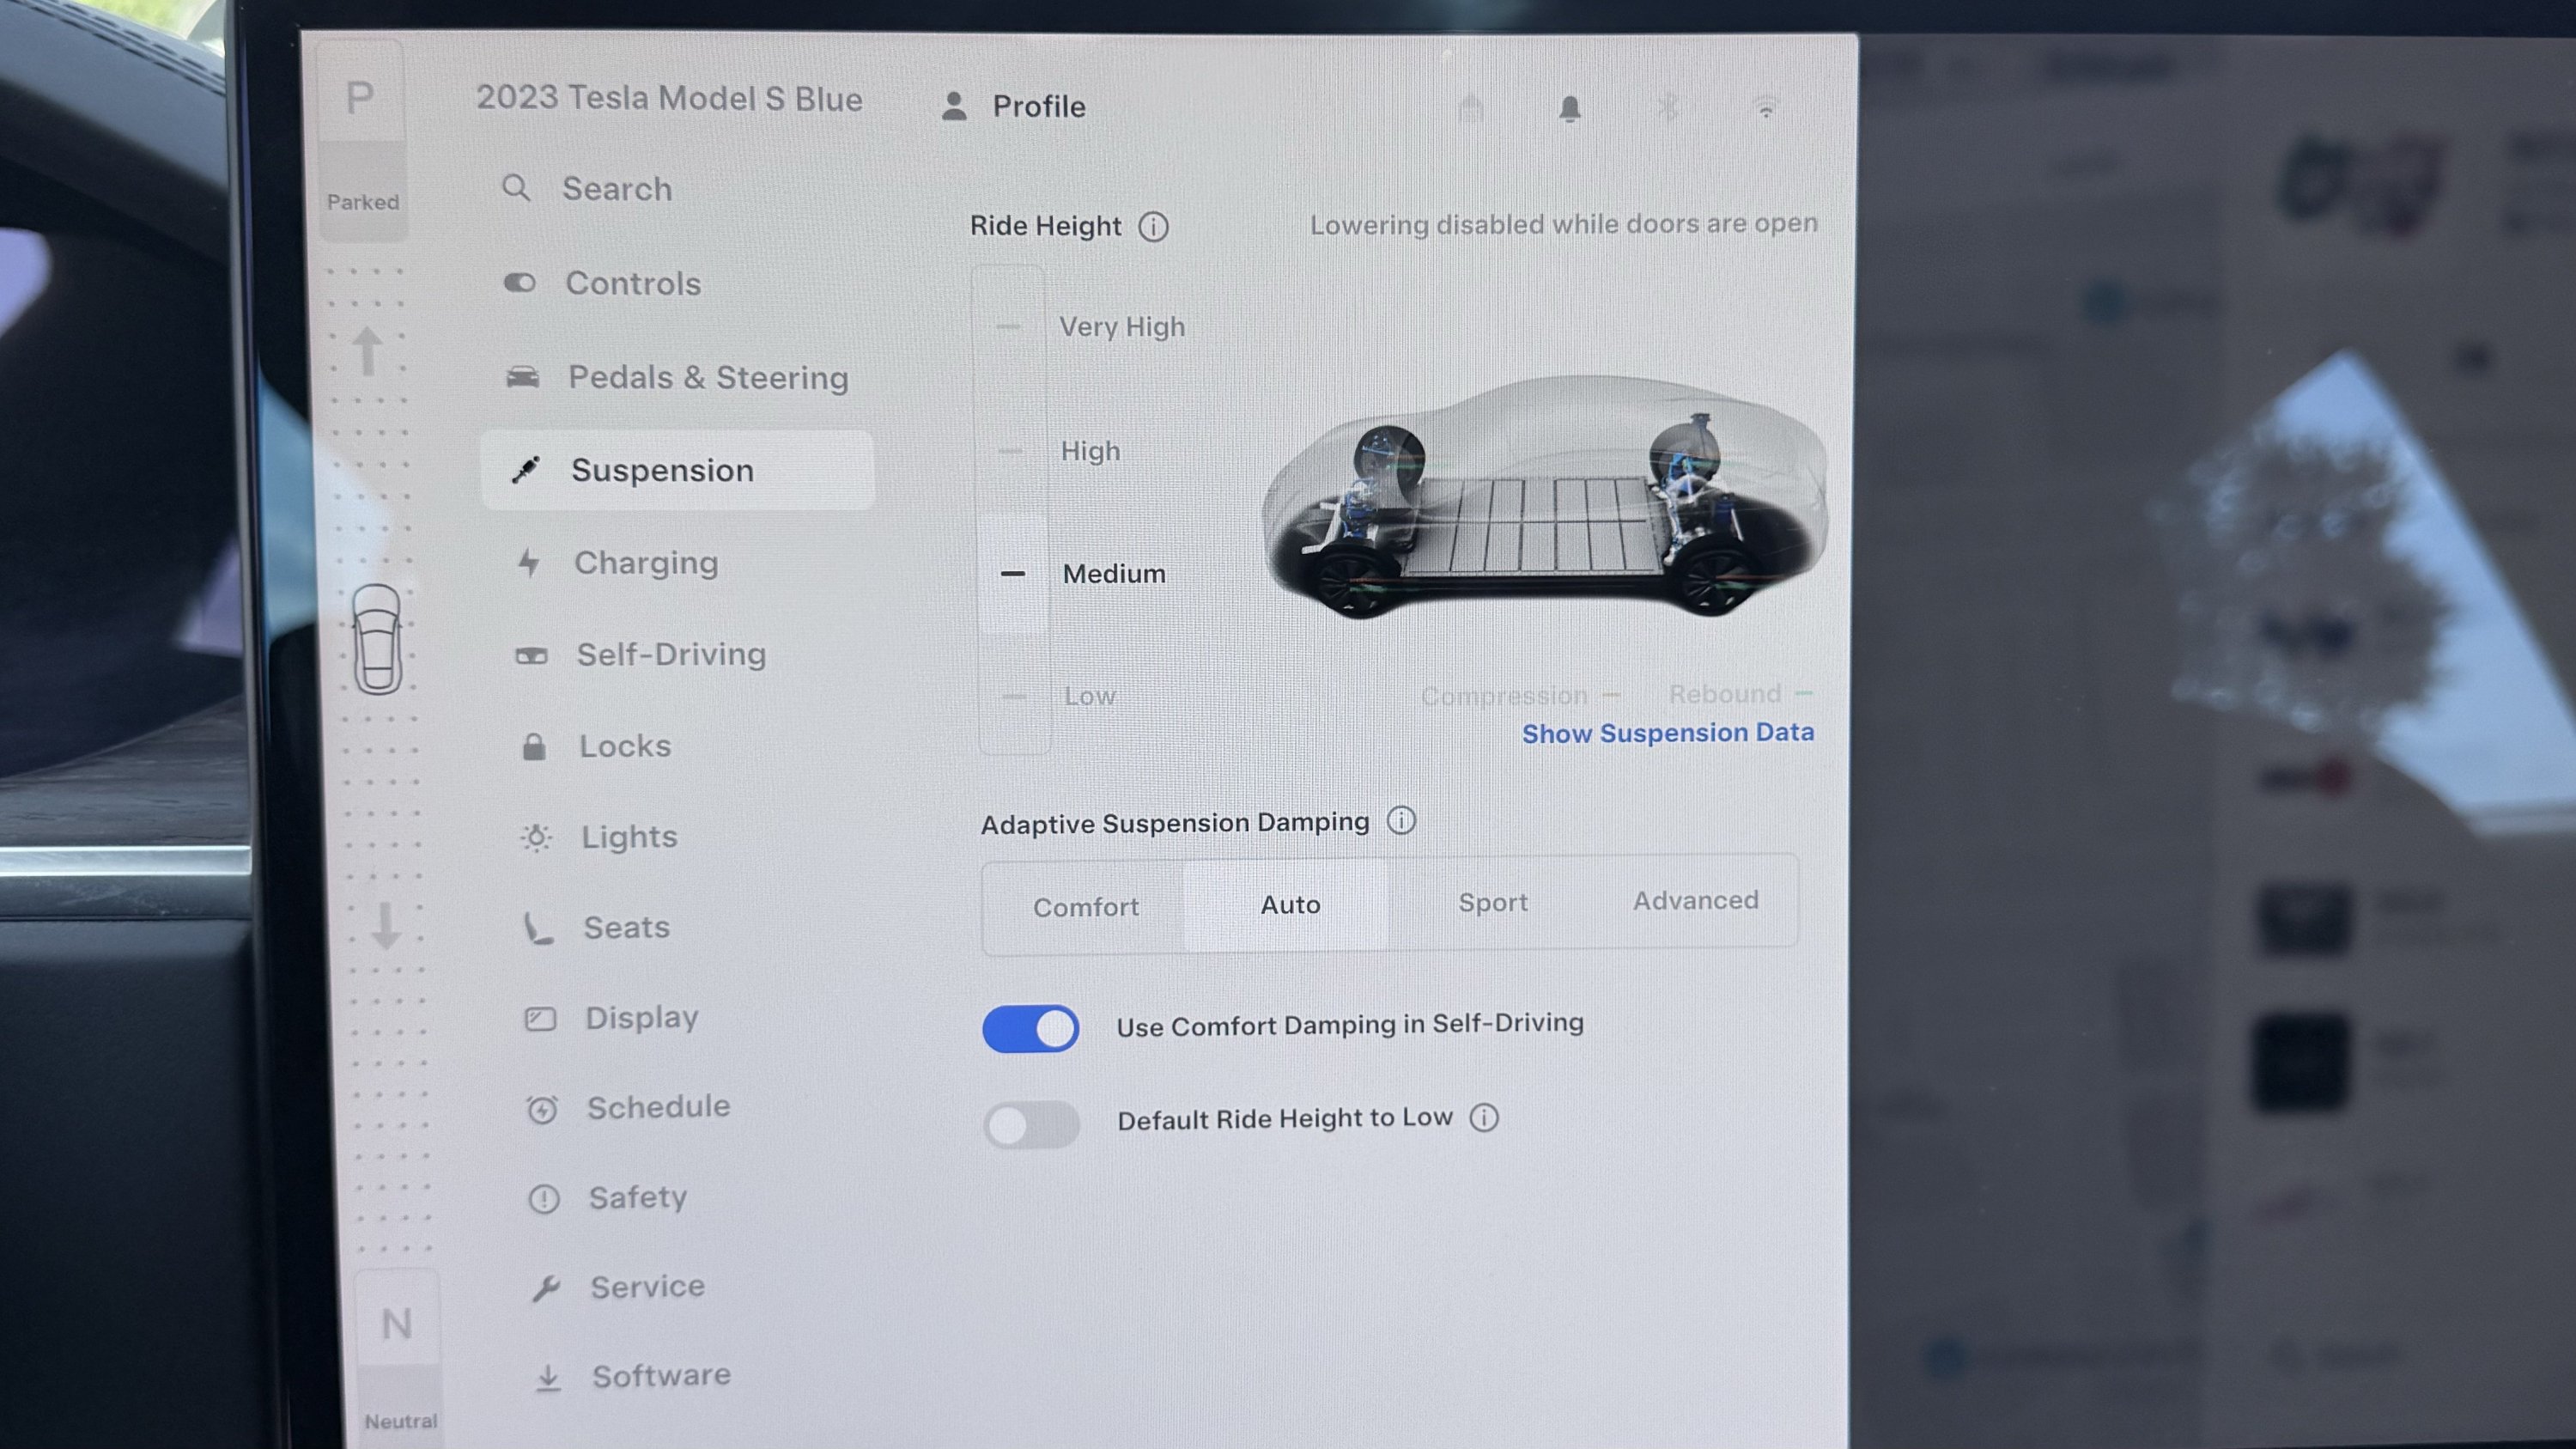The width and height of the screenshot is (2576, 1449).
Task: Click Show Suspension Data link
Action: click(1668, 733)
